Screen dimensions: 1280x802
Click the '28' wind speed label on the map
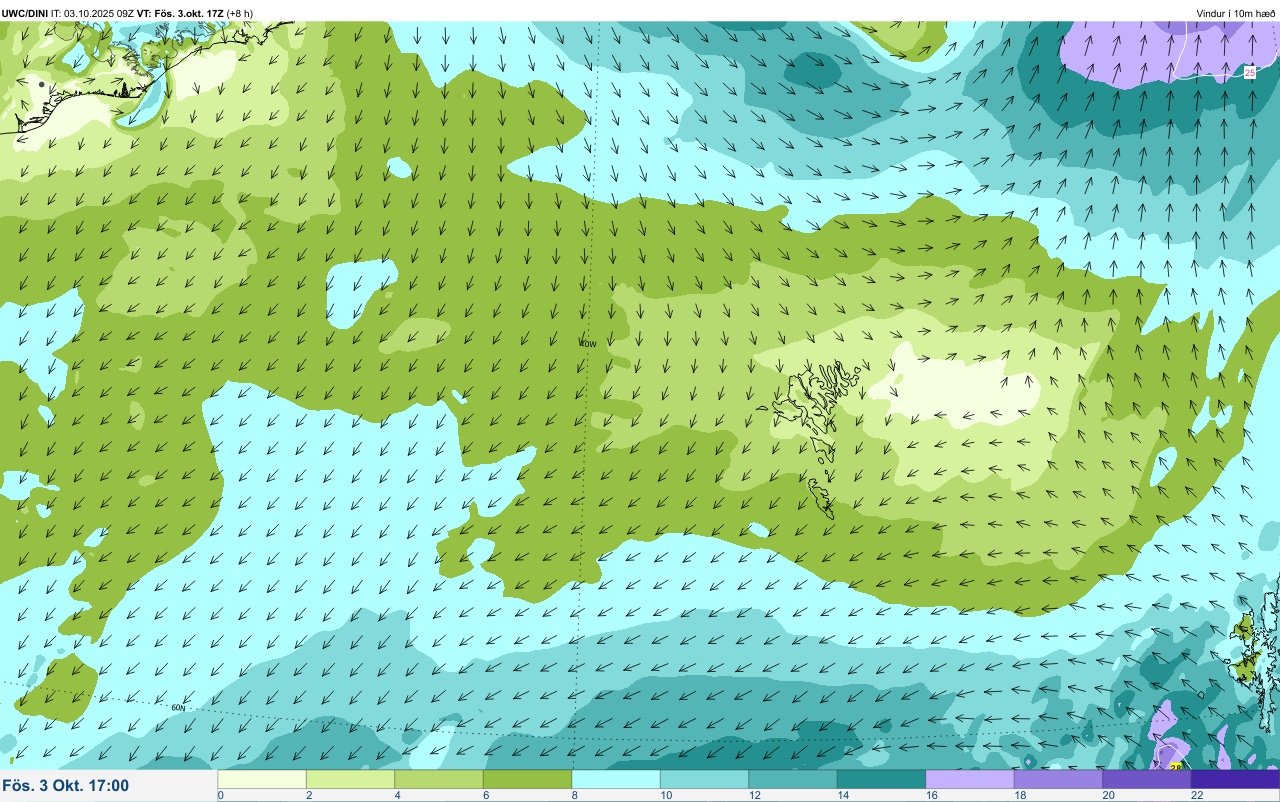tap(1175, 767)
